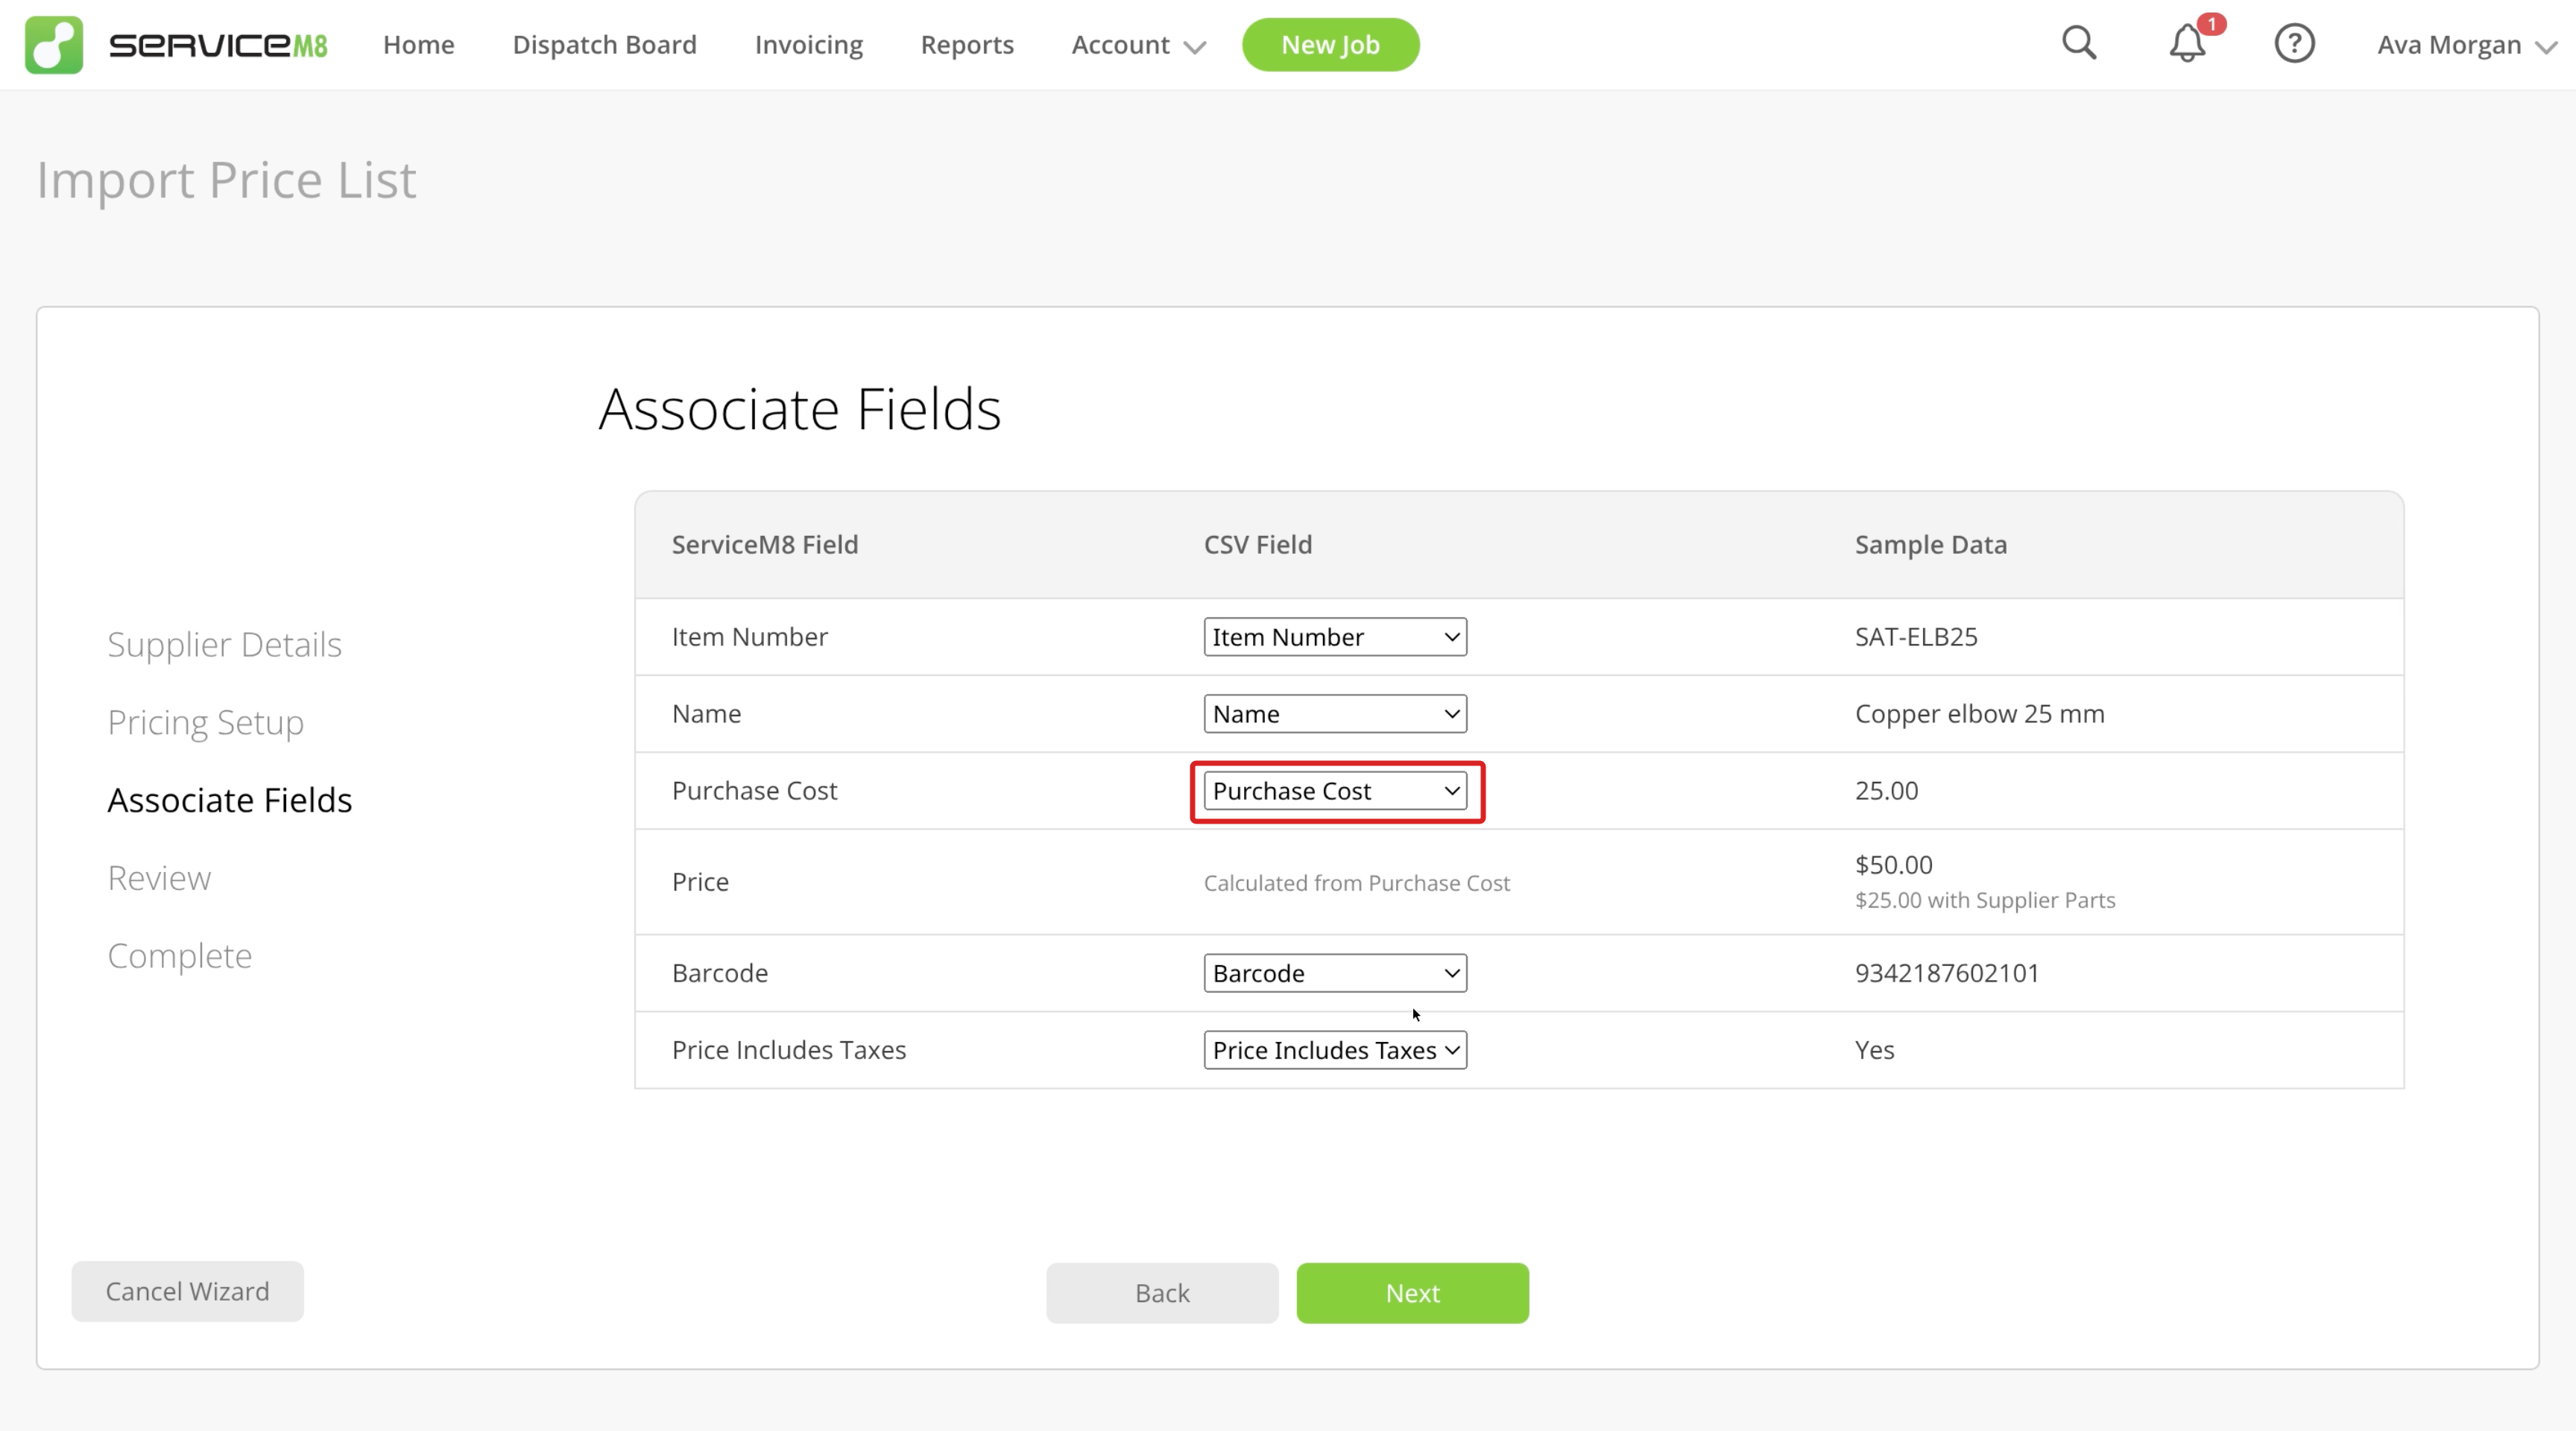
Task: Open the search magnifier icon
Action: (2079, 43)
